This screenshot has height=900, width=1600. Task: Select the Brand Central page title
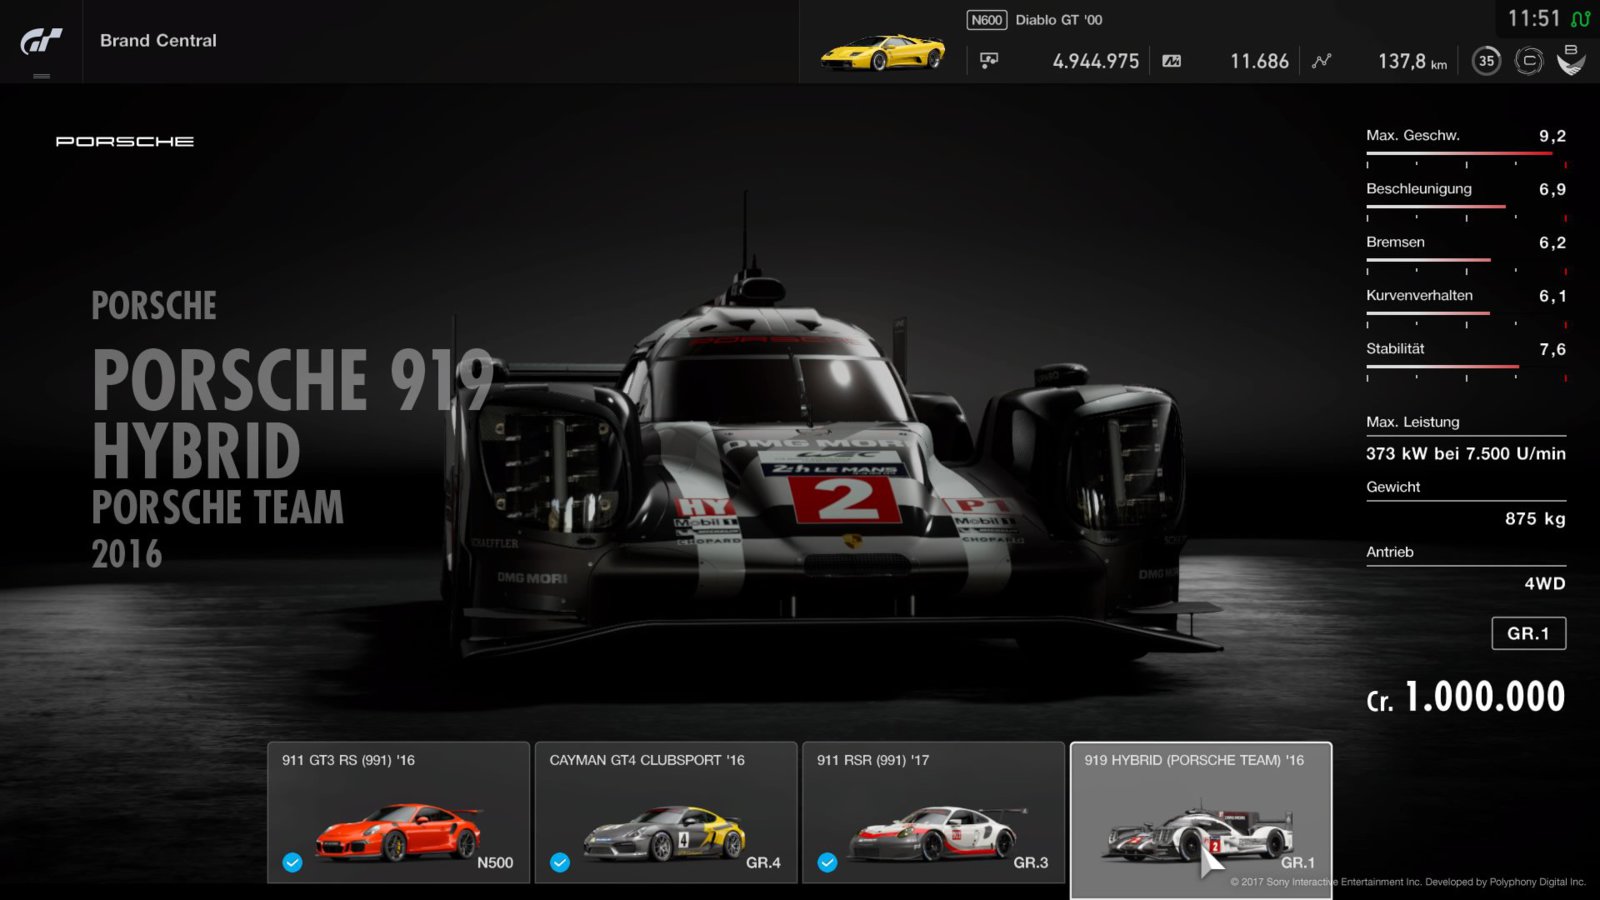click(158, 41)
